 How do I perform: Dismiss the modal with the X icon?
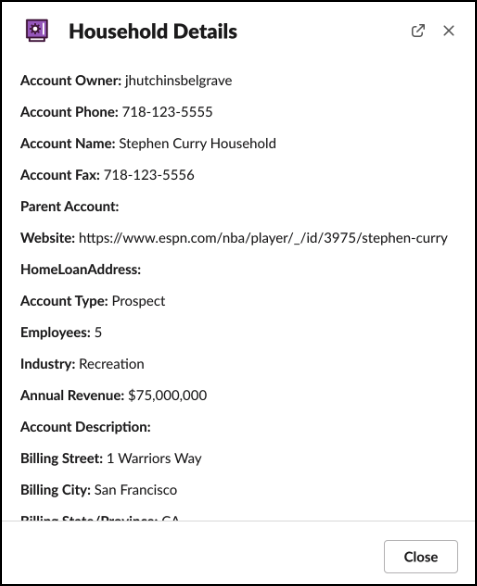click(x=449, y=31)
